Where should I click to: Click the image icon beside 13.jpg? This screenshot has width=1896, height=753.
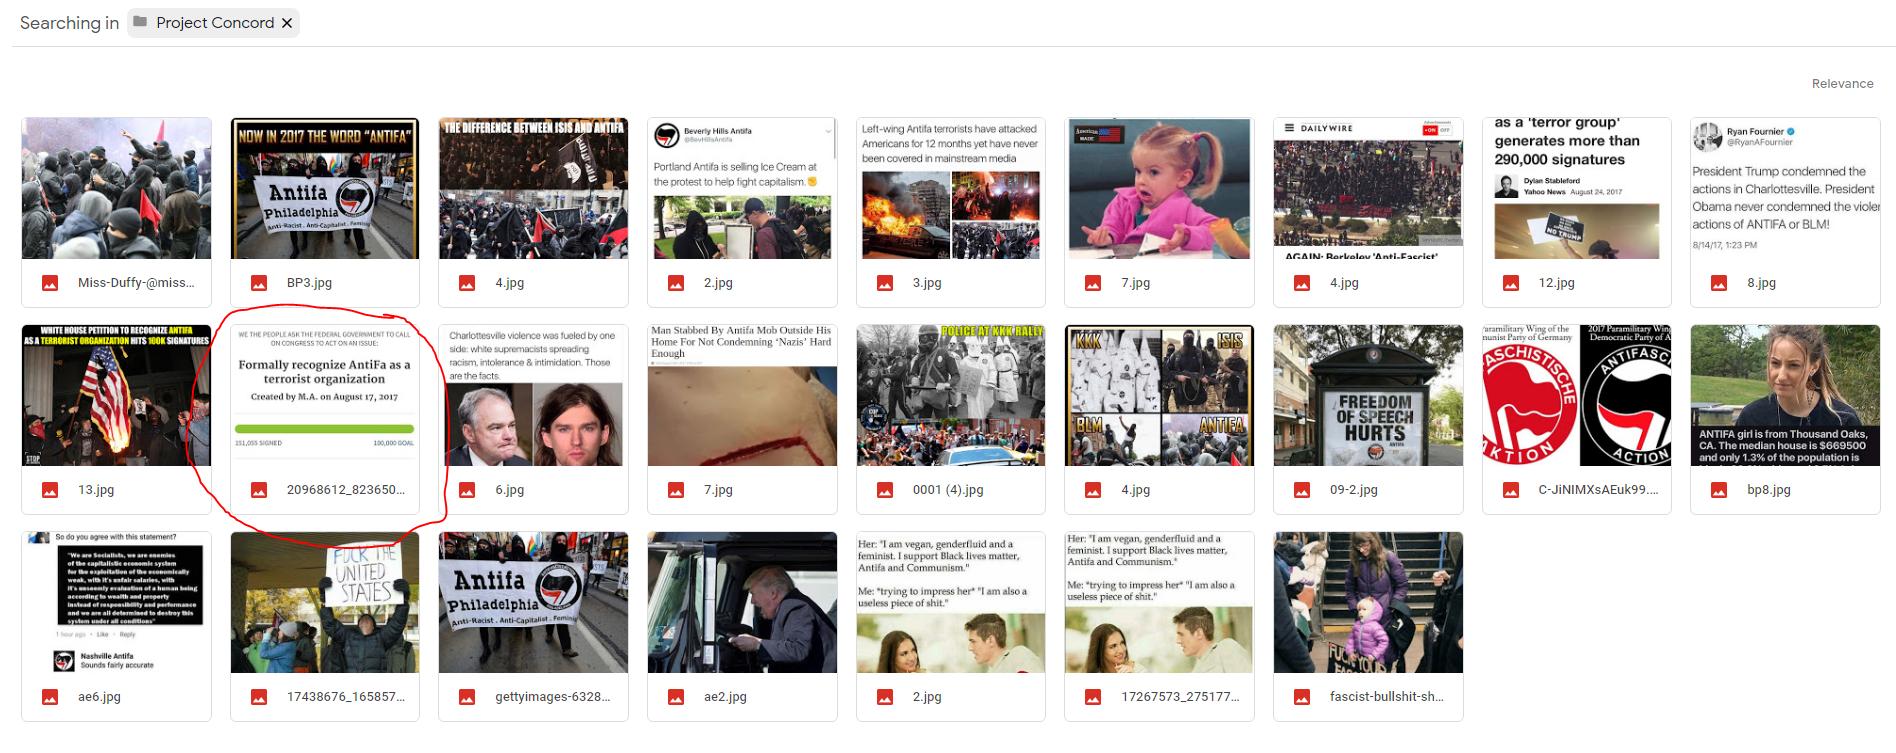click(x=50, y=490)
